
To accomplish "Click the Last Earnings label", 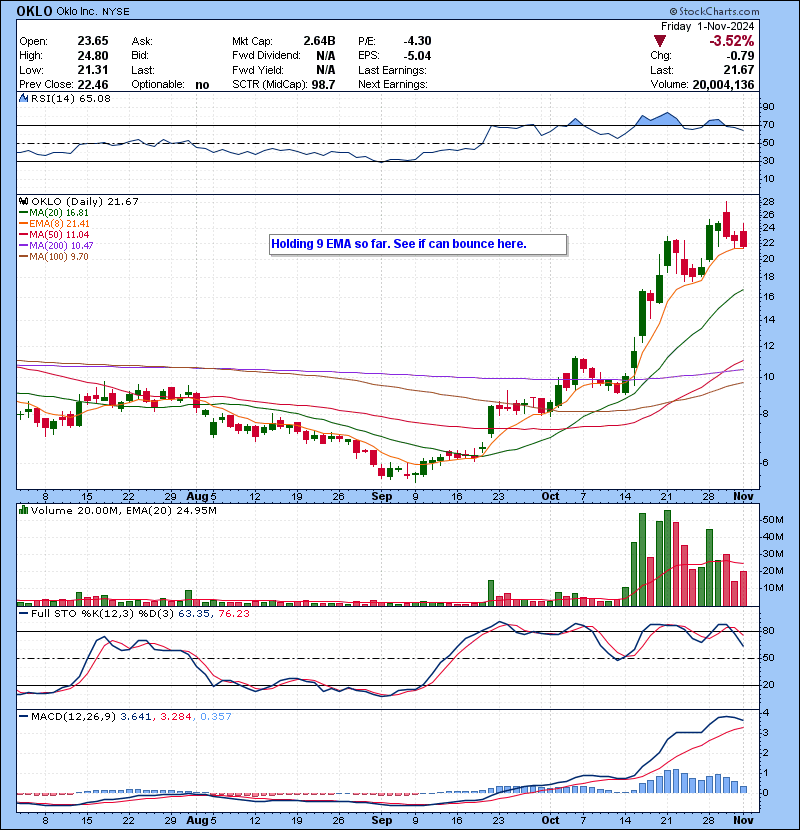I will [392, 70].
